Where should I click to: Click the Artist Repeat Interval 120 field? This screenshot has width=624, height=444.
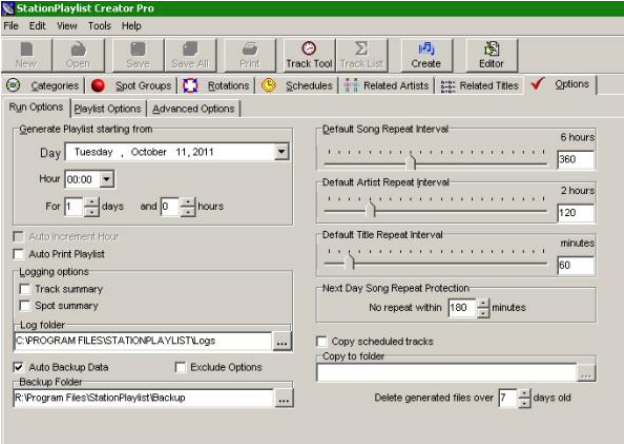click(x=576, y=213)
